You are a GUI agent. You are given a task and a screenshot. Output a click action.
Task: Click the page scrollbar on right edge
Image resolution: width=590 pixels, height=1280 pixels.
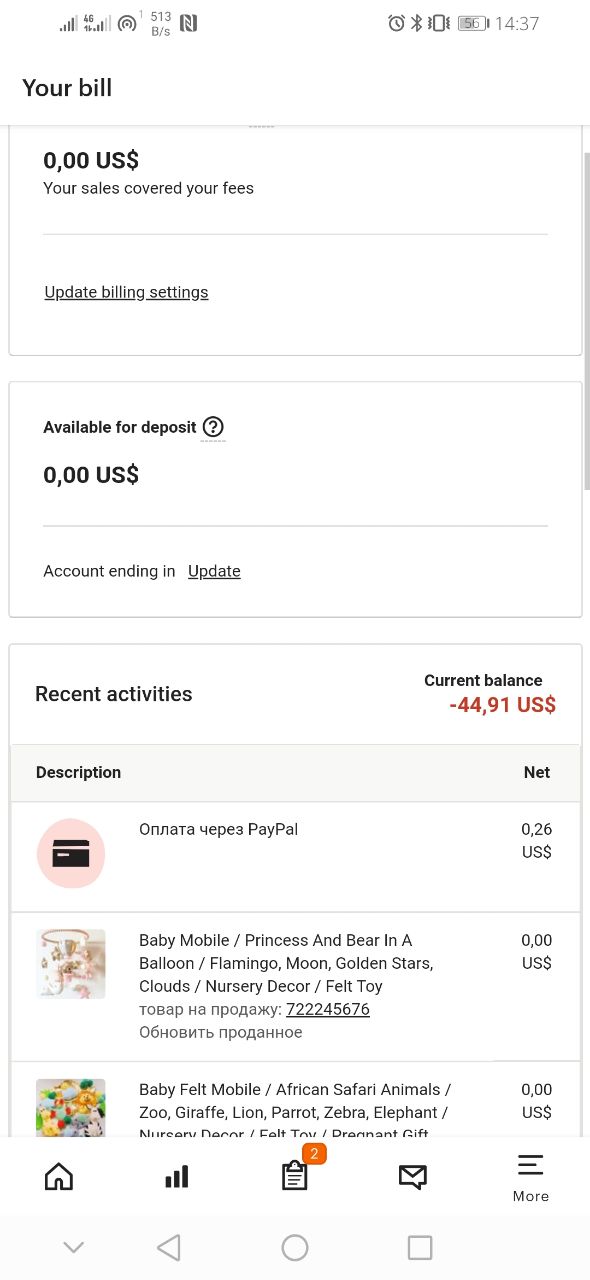(587, 320)
